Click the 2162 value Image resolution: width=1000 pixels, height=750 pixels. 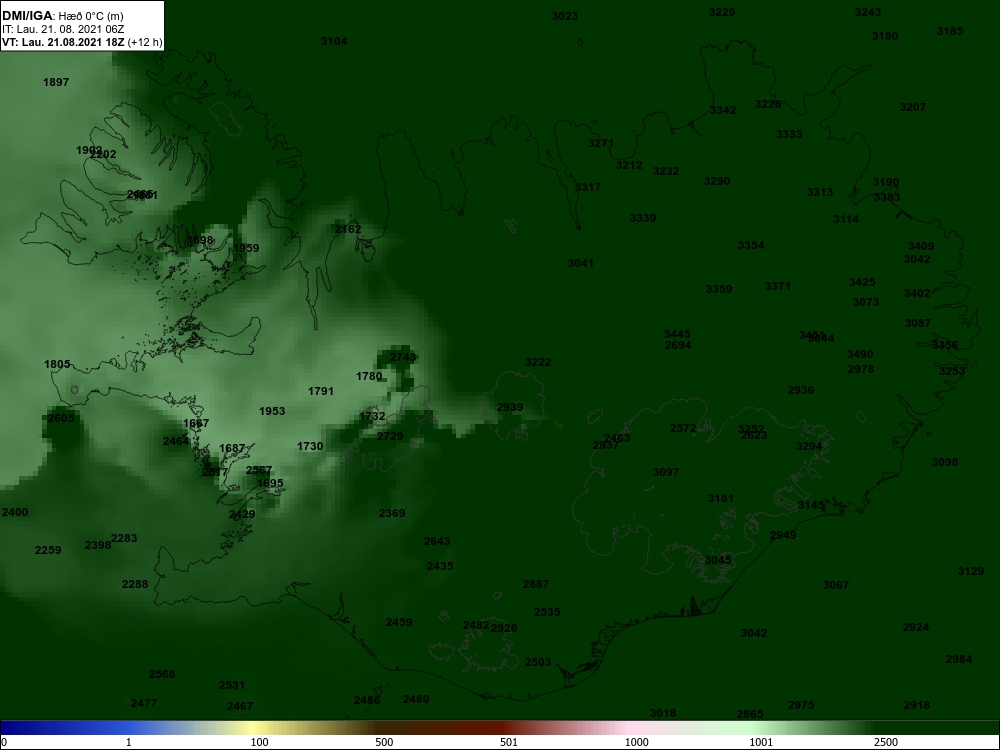348,229
